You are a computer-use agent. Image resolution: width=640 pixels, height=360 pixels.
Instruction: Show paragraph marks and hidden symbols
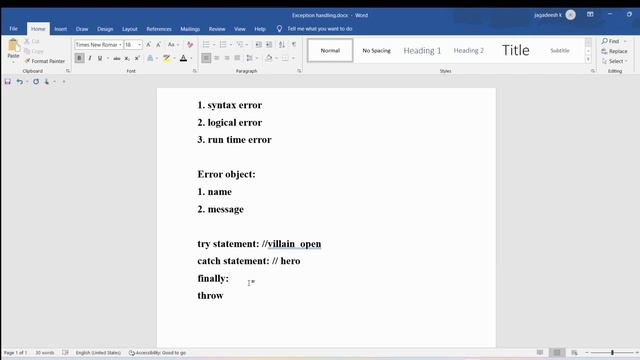tap(294, 44)
